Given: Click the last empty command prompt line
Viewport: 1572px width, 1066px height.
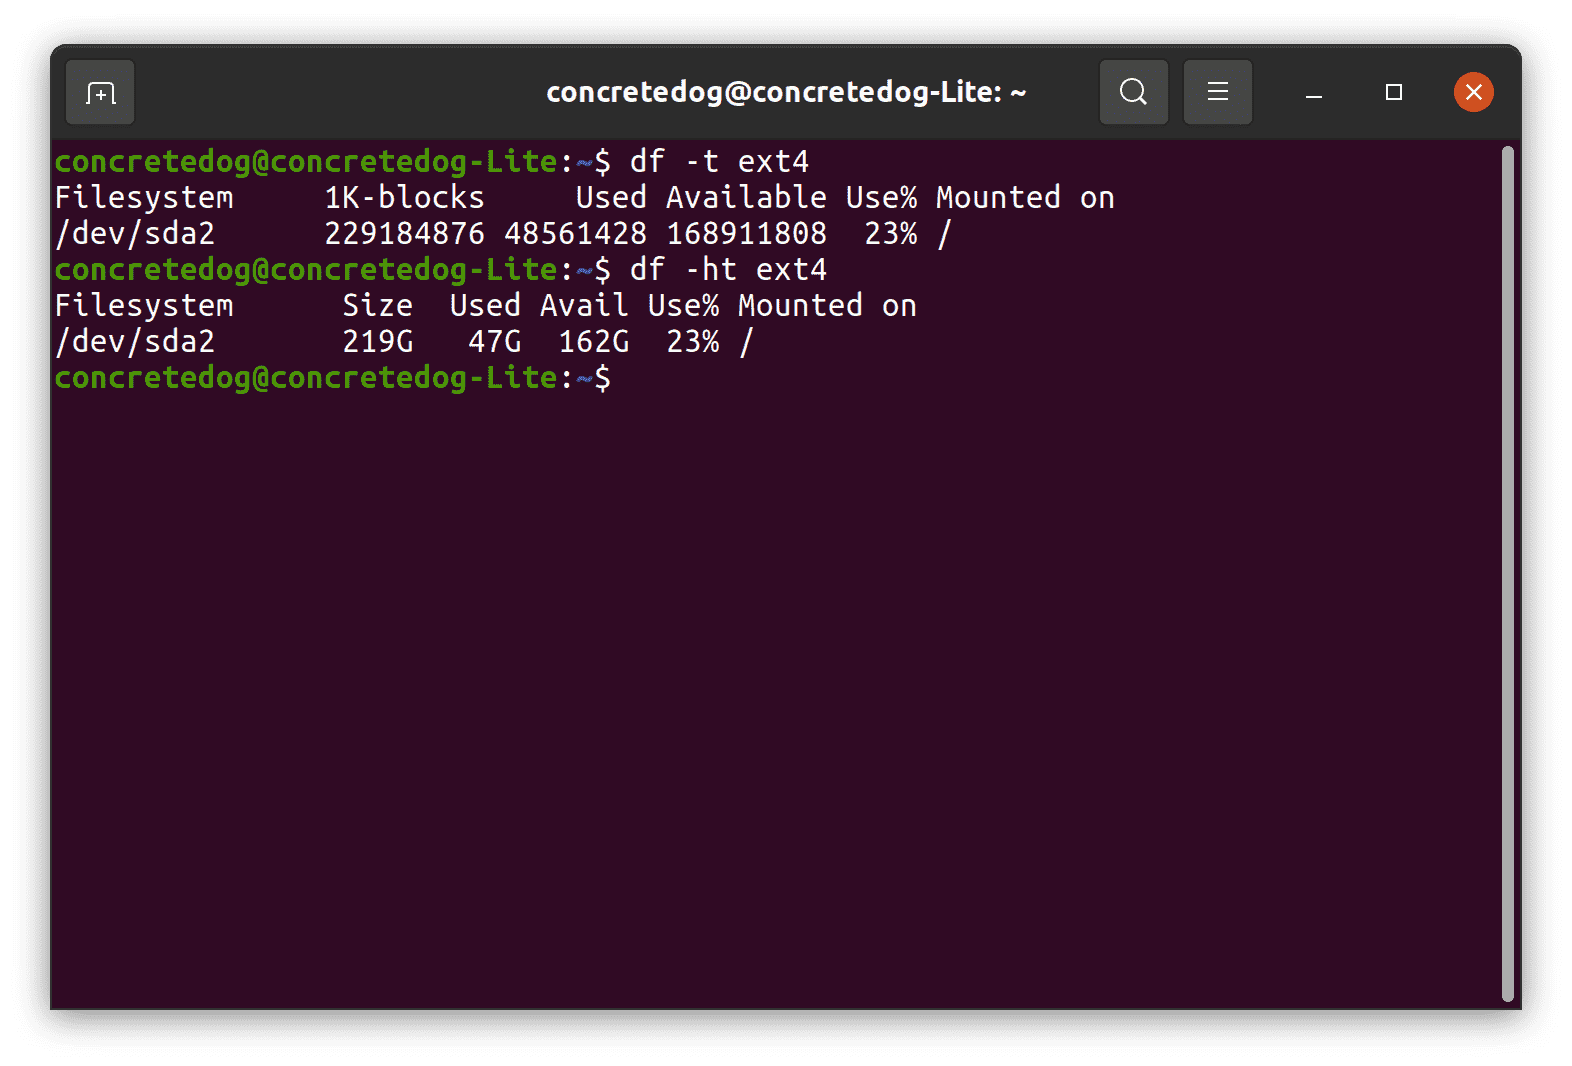Looking at the screenshot, I should point(332,377).
